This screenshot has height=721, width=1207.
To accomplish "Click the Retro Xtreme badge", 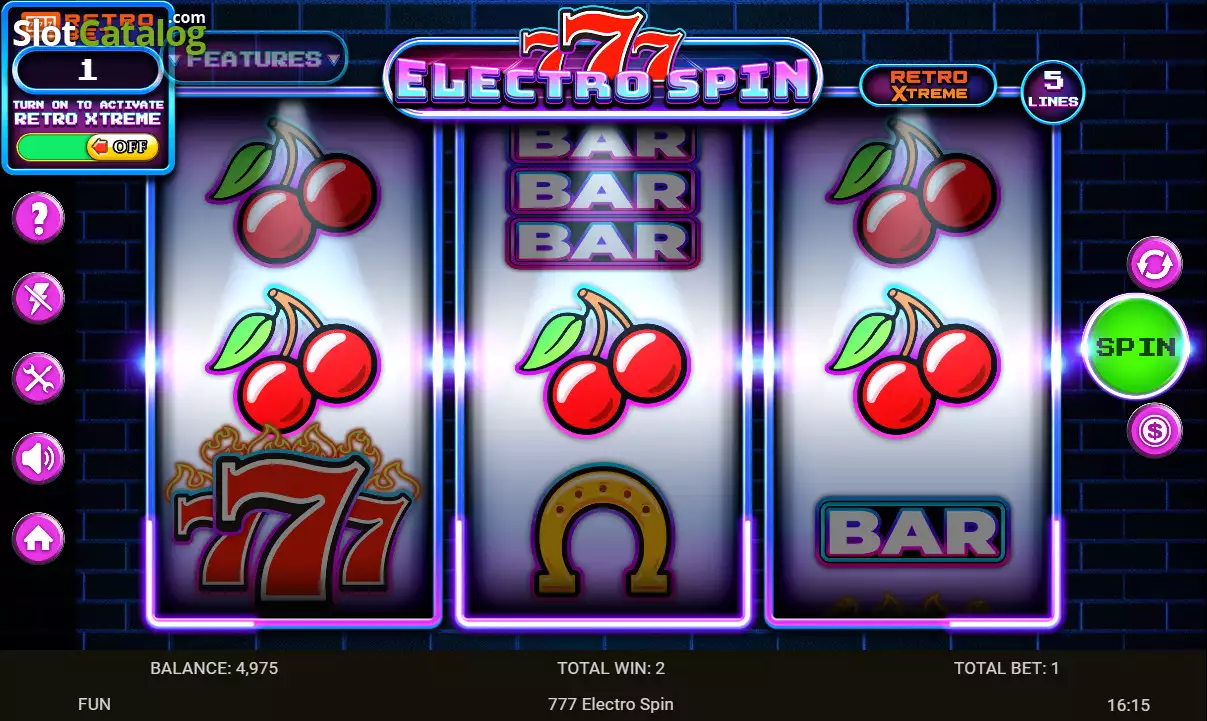I will (928, 86).
